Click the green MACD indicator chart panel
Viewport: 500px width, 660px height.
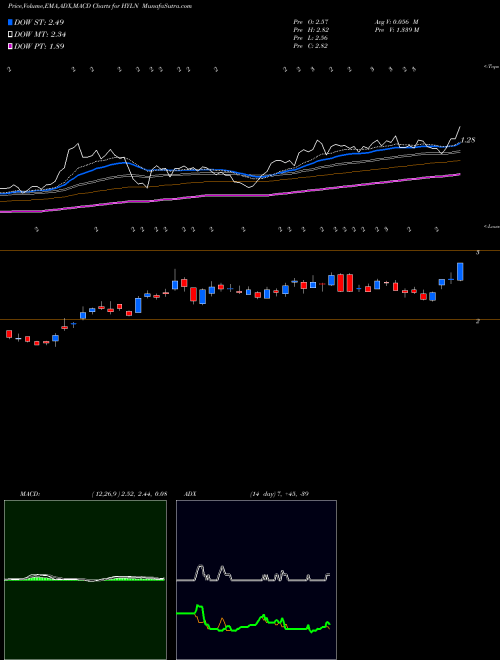[85, 580]
